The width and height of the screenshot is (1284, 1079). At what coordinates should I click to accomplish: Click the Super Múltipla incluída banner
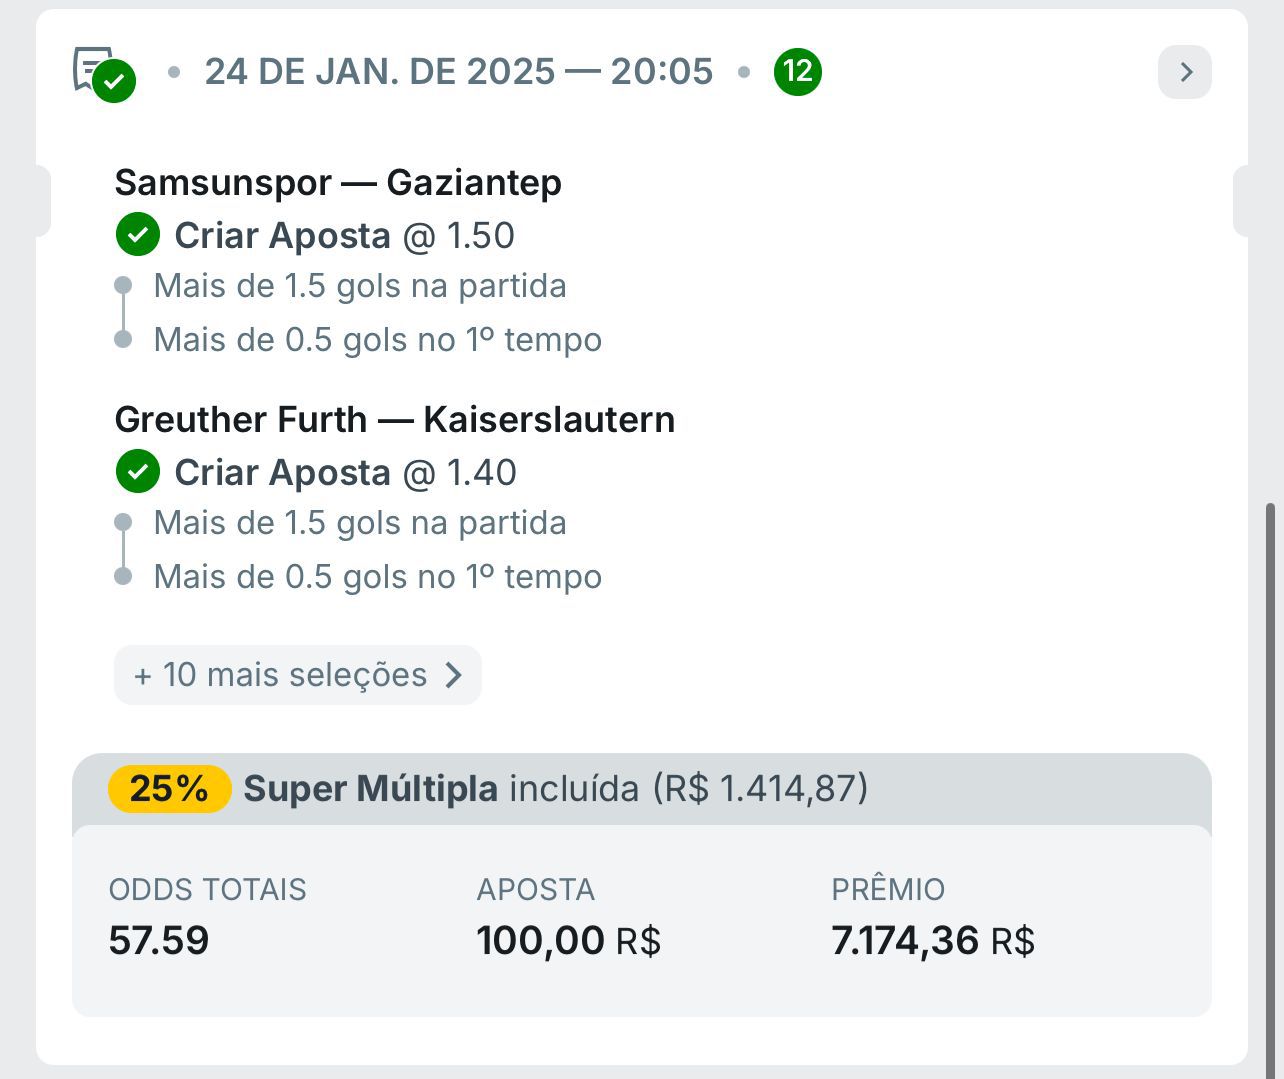pyautogui.click(x=642, y=789)
